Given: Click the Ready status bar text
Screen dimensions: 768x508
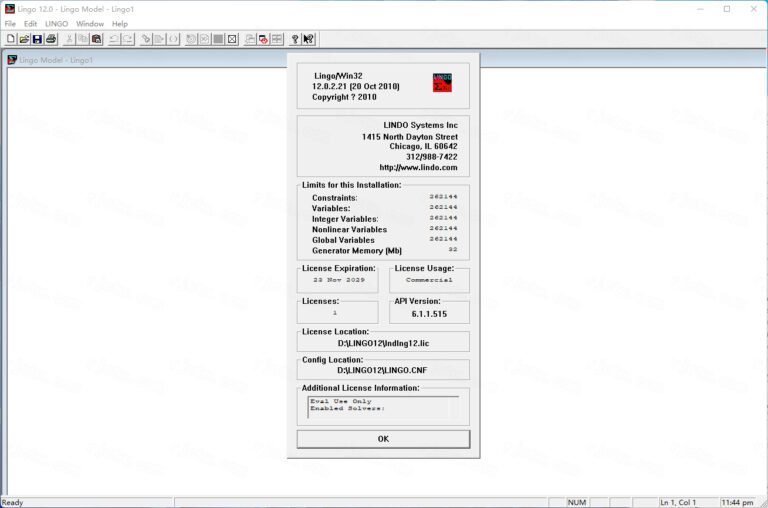Looking at the screenshot, I should 12,502.
